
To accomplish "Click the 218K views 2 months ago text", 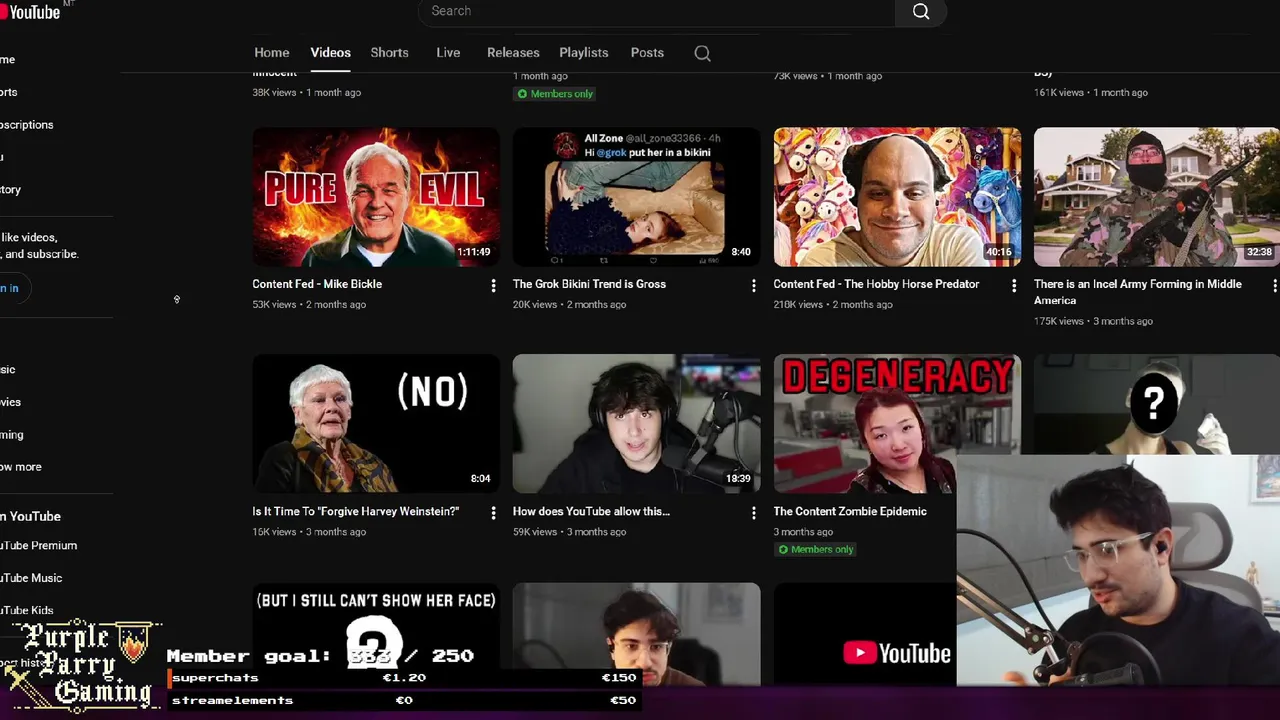I will [x=832, y=304].
